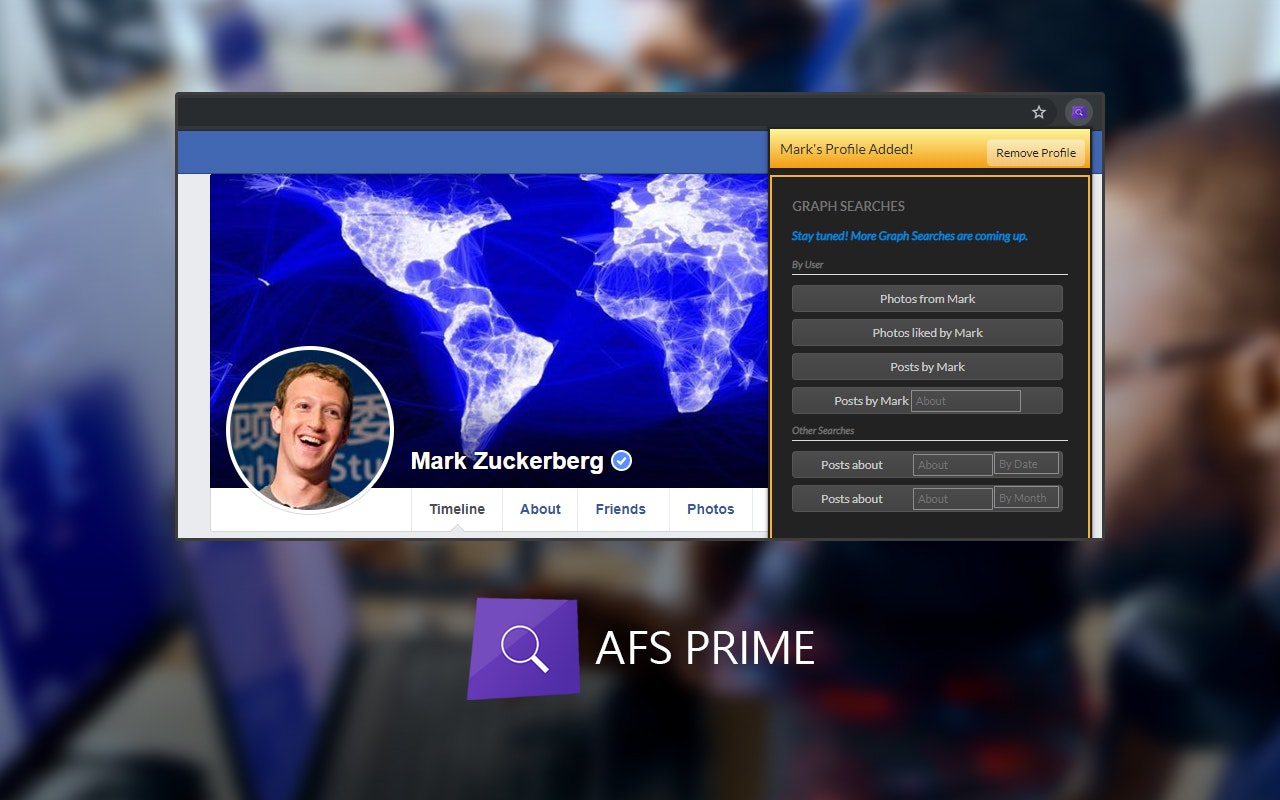Viewport: 1280px width, 800px height.
Task: Run the Photos from Mark graph search
Action: (927, 298)
